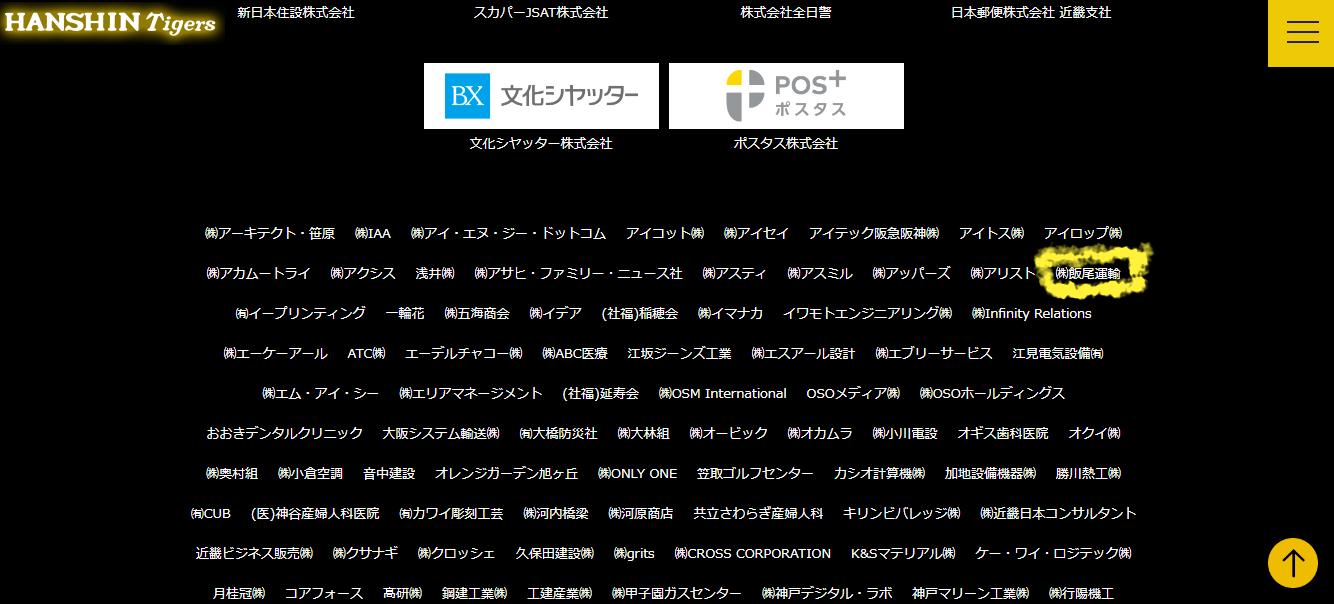Open the ㈱アーキテクト・笹原 sponsor link
Screen dimensions: 1334x604
[x=270, y=233]
